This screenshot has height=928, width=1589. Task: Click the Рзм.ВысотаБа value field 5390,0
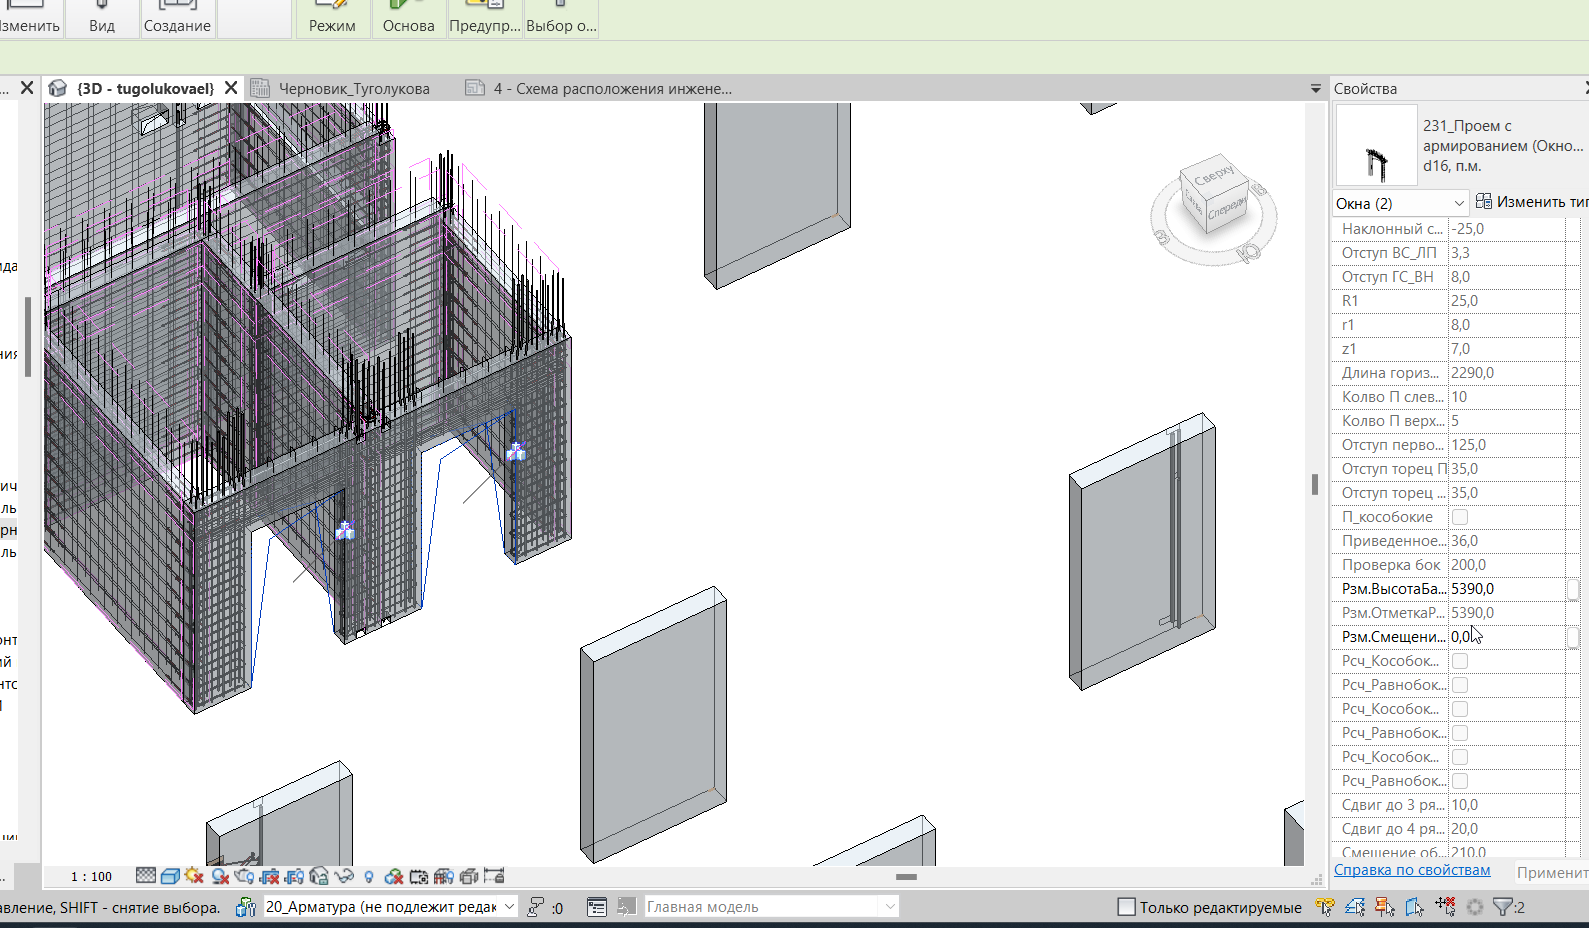(1507, 589)
